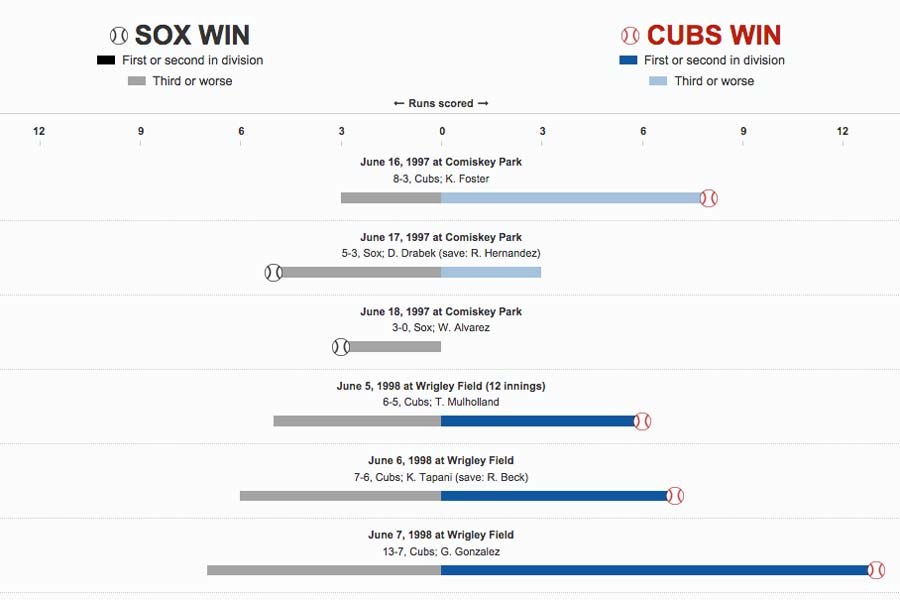Click the baseball marker for the June 18, 1997 game

341,347
